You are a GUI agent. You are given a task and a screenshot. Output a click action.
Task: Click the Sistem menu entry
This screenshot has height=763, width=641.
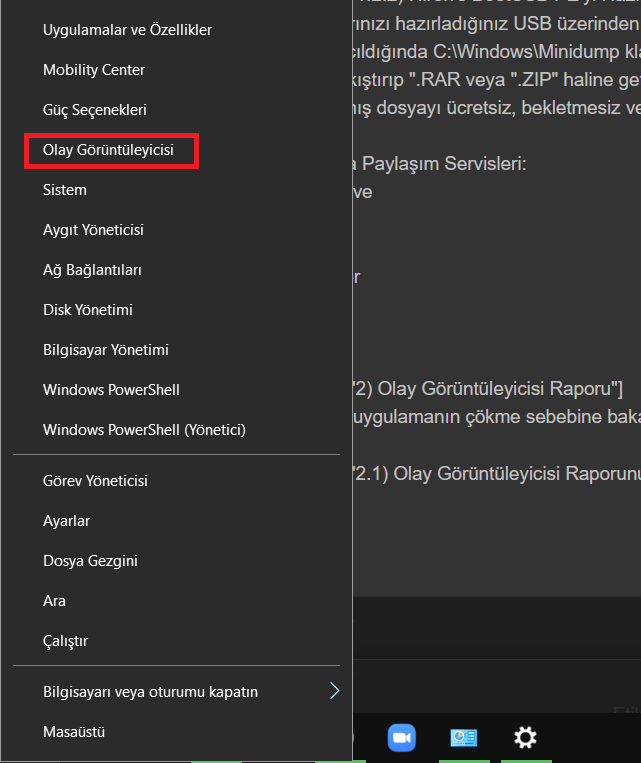point(65,190)
